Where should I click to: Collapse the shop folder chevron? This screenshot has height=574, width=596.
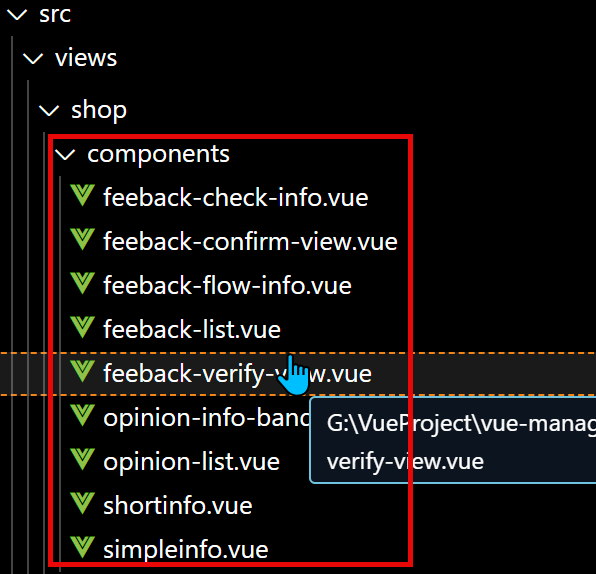coord(49,111)
